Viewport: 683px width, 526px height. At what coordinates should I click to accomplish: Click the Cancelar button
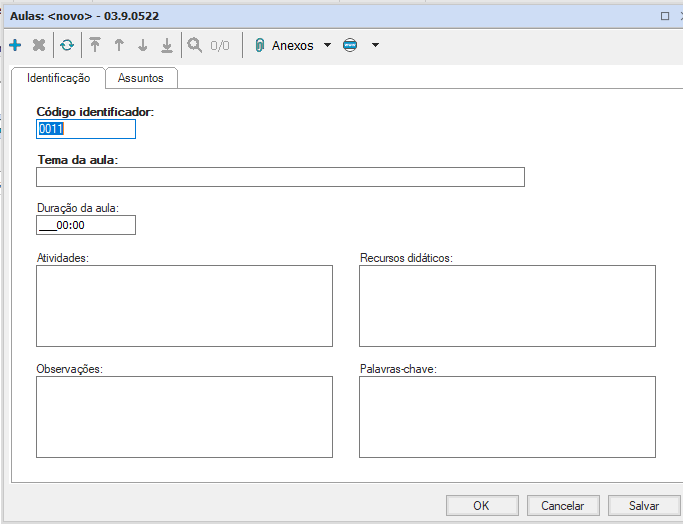coord(562,506)
